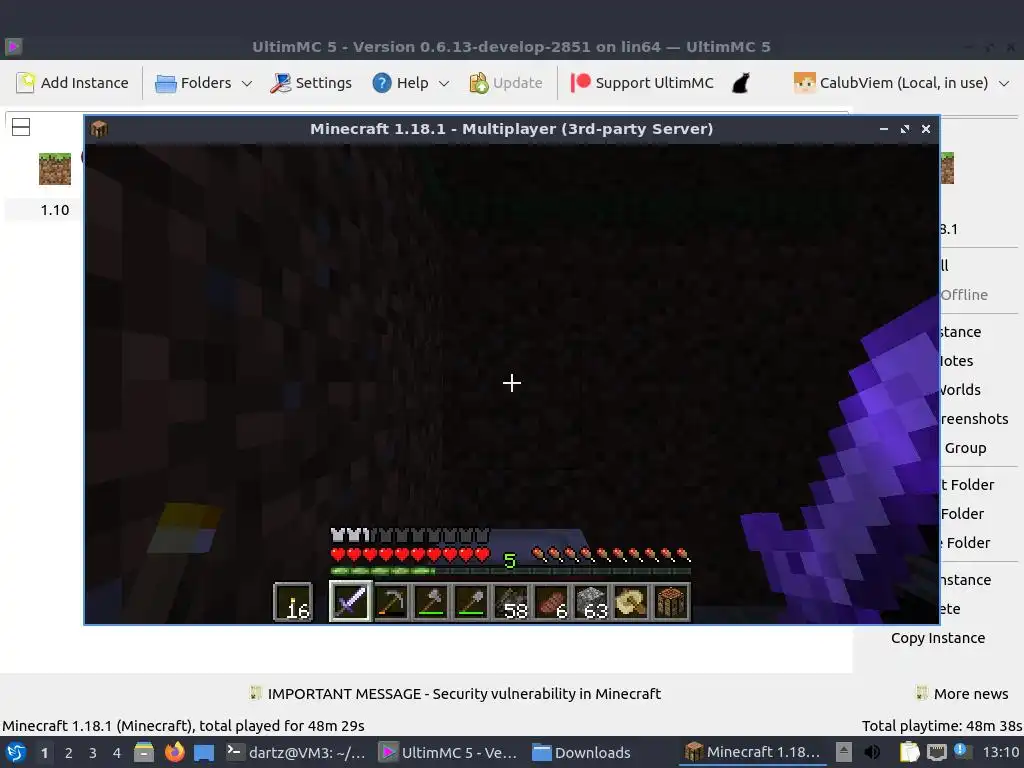This screenshot has width=1024, height=768.
Task: Switch to Downloads taskbar entry
Action: point(581,752)
